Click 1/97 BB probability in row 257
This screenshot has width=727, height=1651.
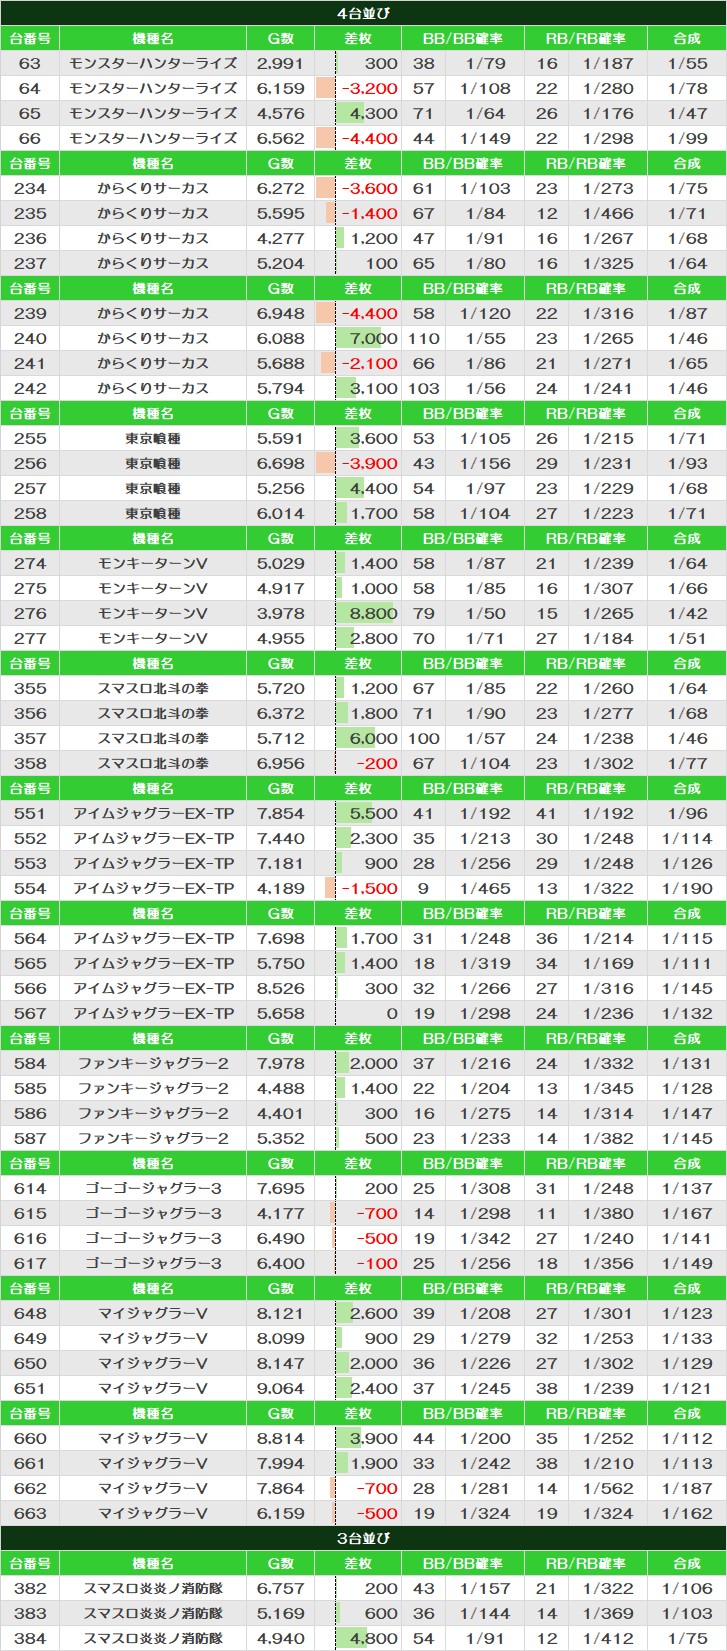pyautogui.click(x=485, y=488)
